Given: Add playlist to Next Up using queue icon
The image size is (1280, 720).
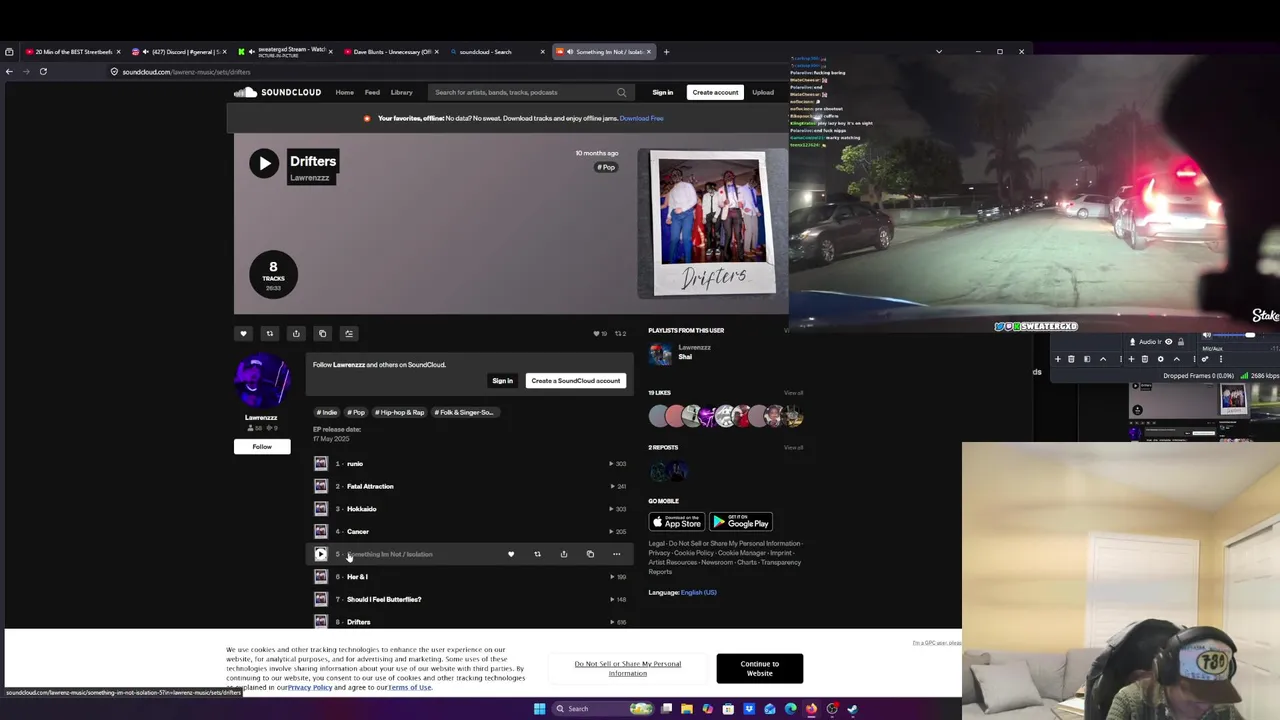Looking at the screenshot, I should tap(349, 333).
